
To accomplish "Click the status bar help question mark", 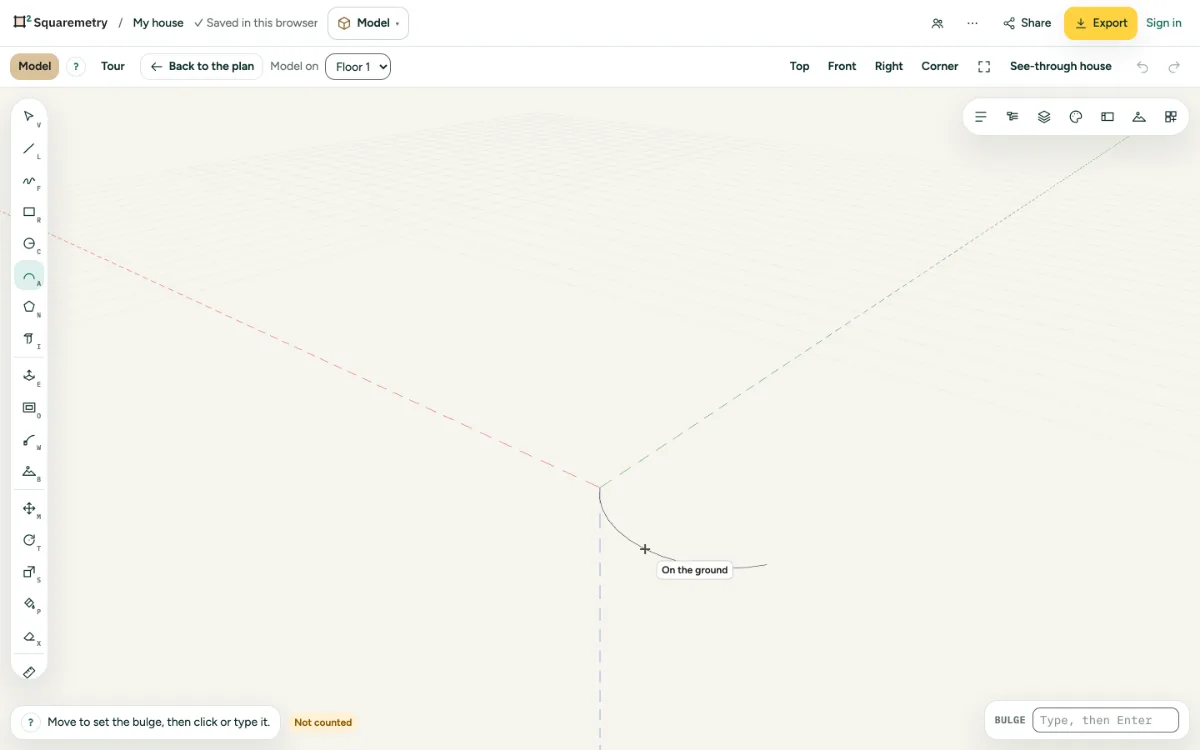I will (x=31, y=722).
